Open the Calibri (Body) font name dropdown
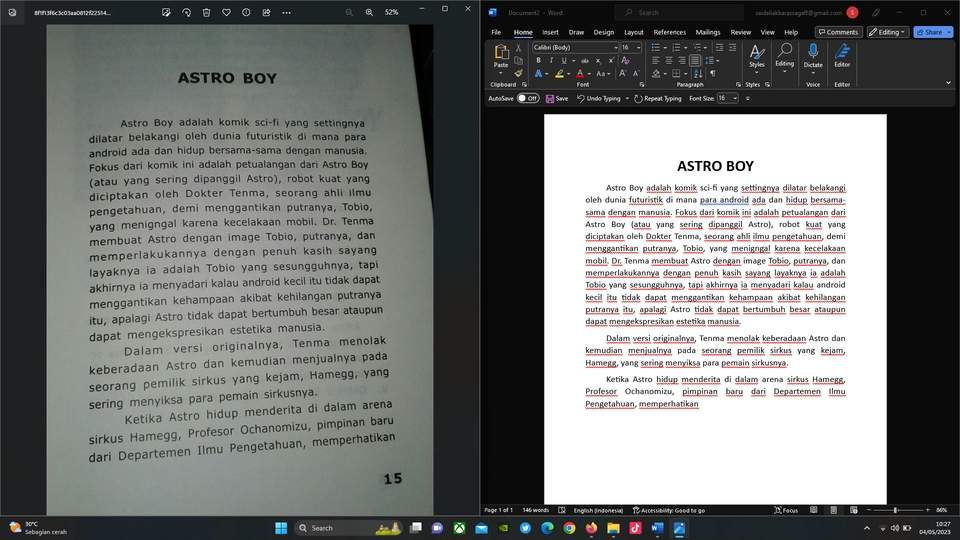This screenshot has width=960, height=540. (616, 48)
